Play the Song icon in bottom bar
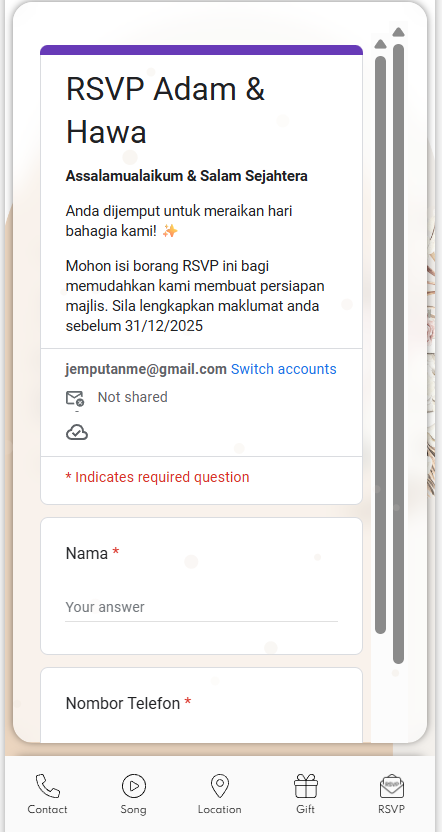442x832 pixels. pos(133,786)
